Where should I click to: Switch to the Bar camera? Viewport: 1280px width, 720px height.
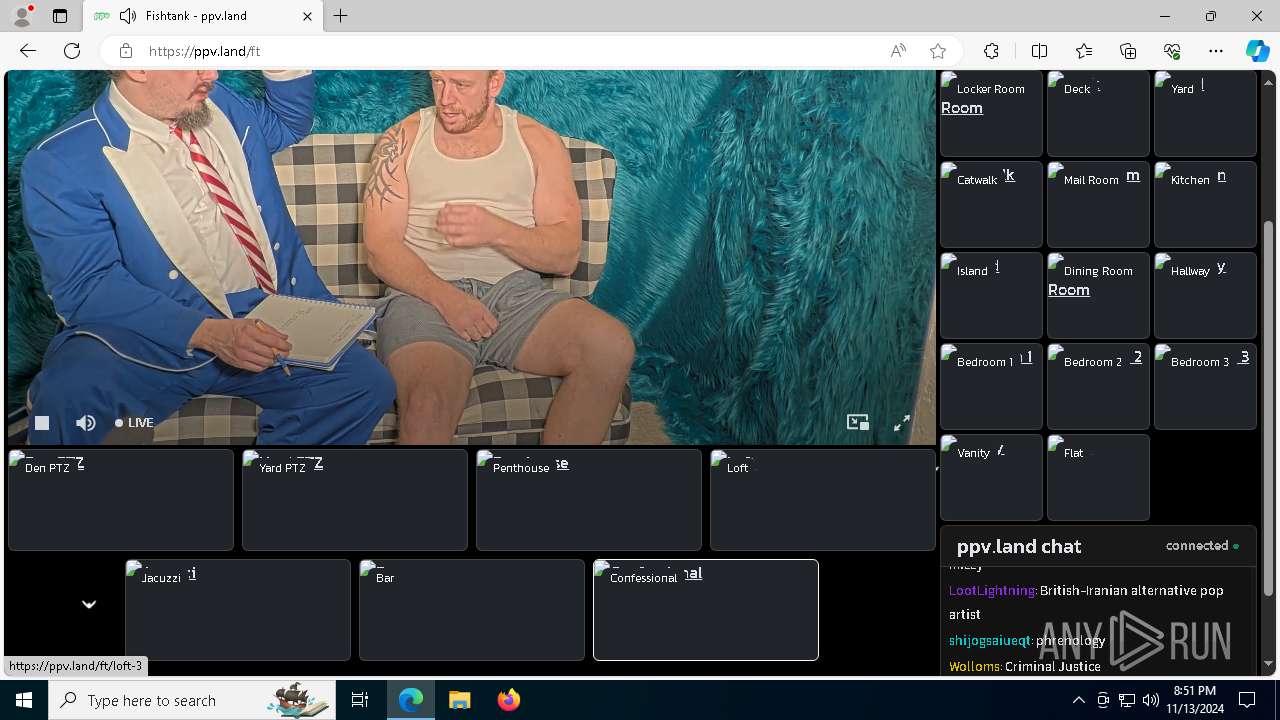472,610
